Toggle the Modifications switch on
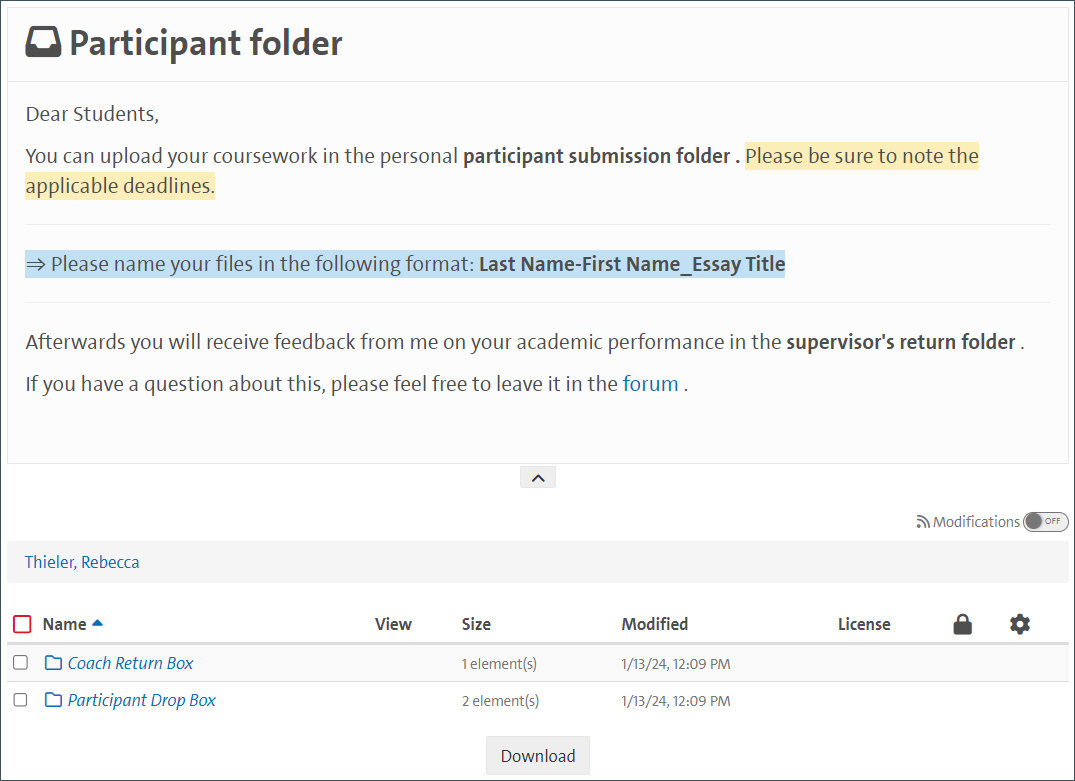 point(1046,522)
